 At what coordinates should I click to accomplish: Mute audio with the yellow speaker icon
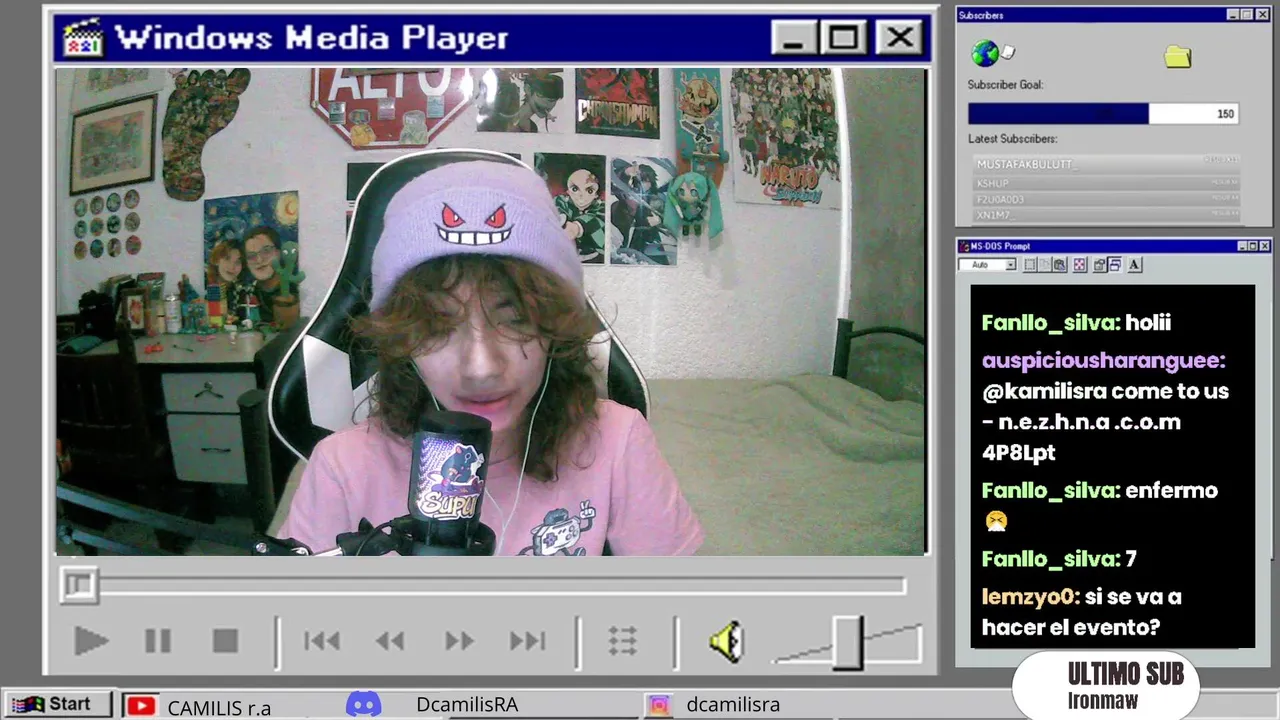click(727, 641)
